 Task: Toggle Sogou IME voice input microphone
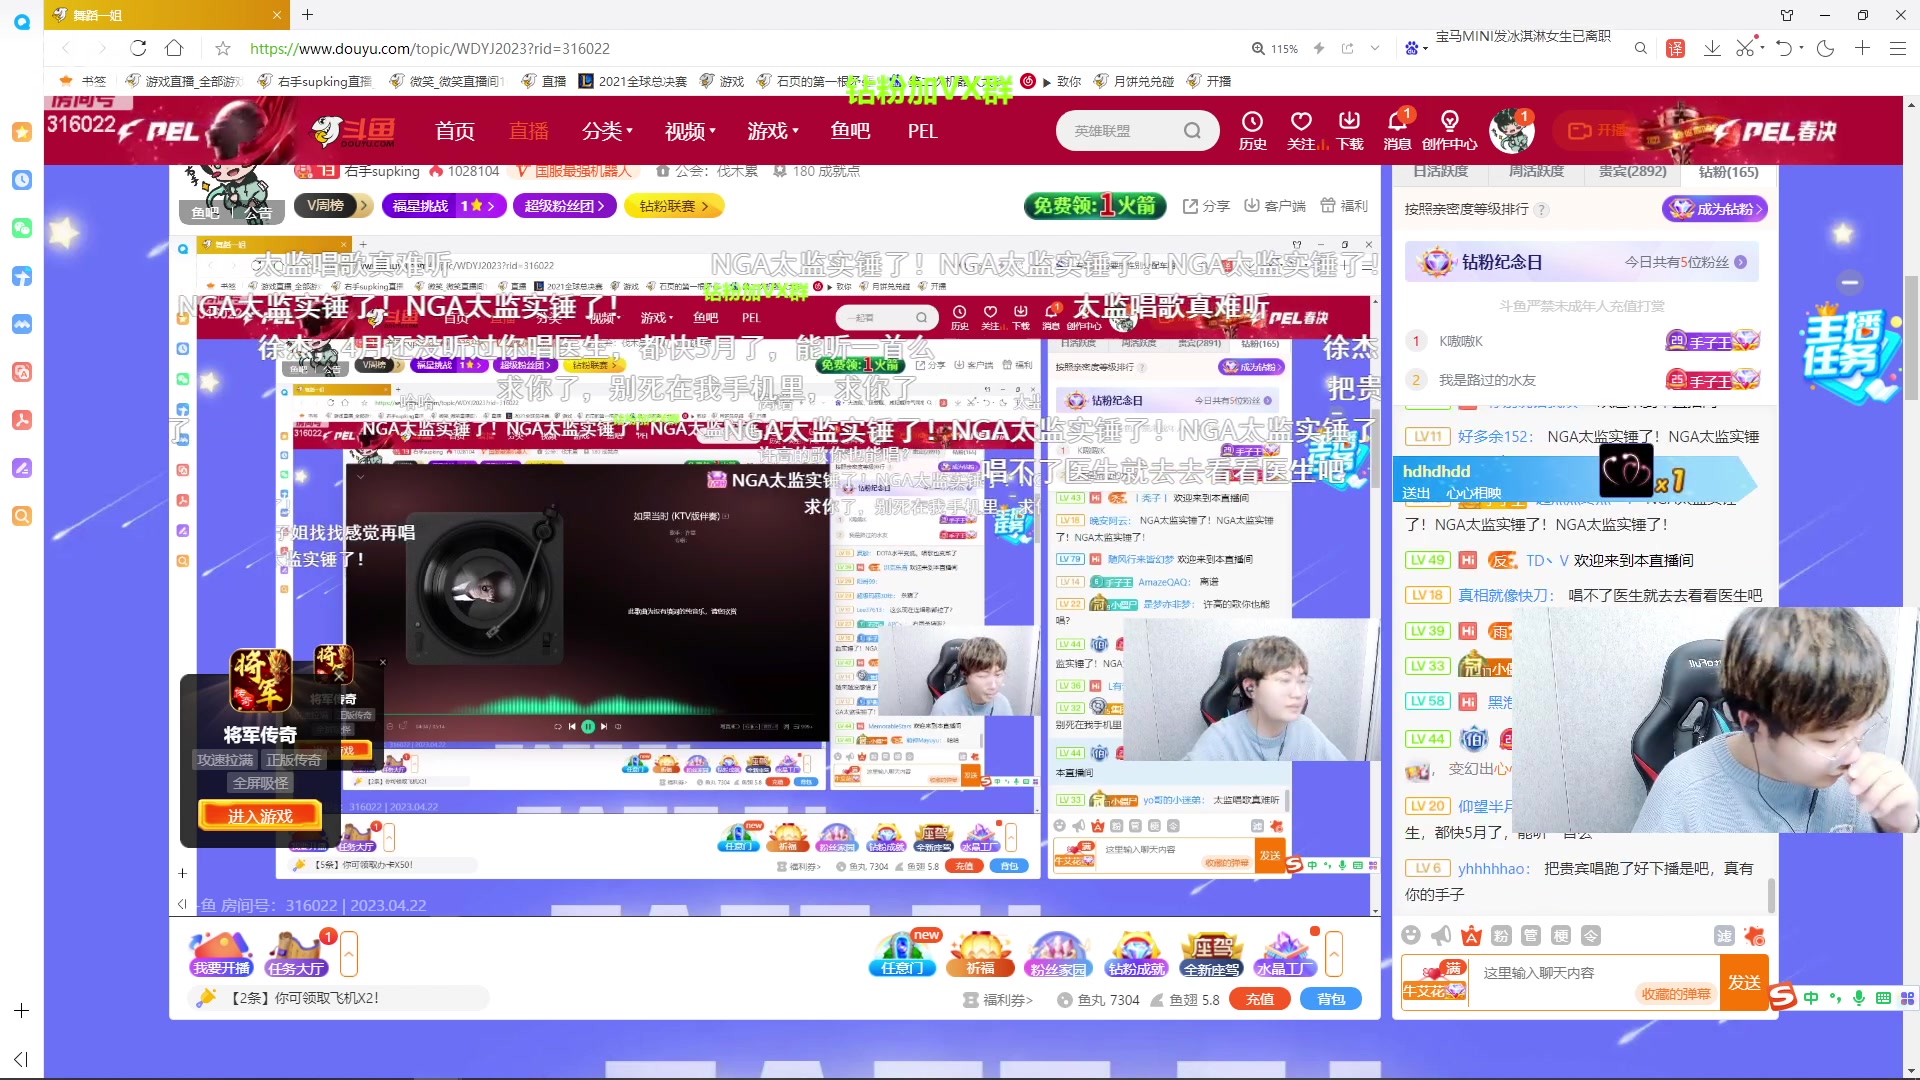[1858, 998]
